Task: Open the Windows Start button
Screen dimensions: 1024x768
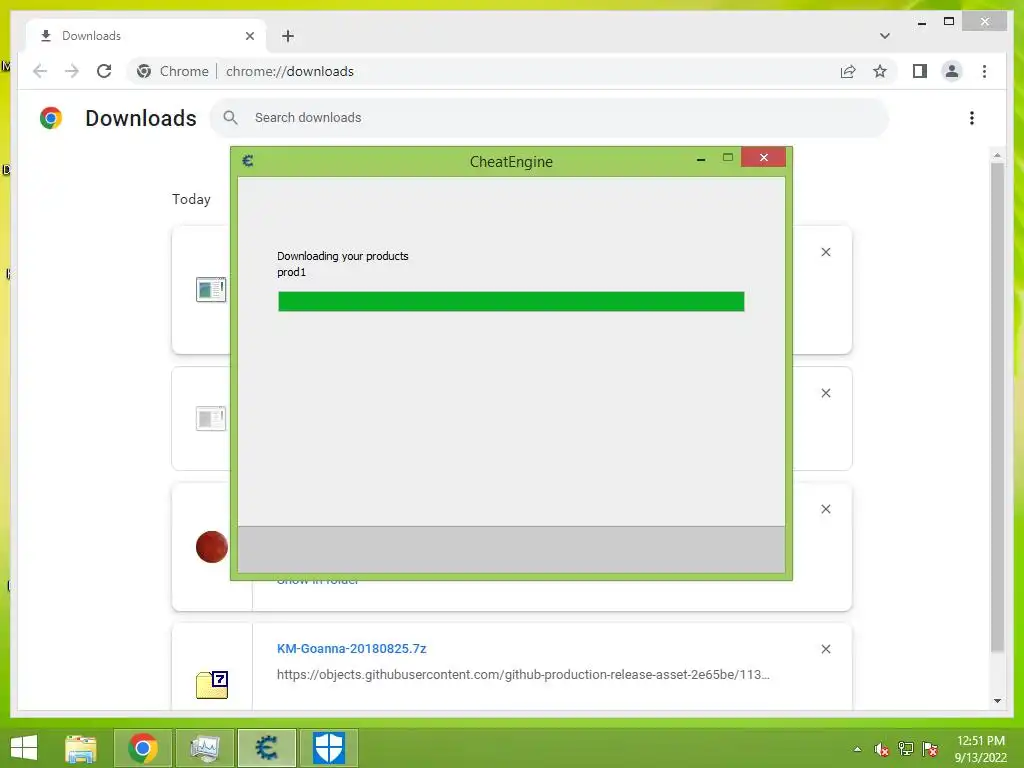Action: tap(24, 748)
